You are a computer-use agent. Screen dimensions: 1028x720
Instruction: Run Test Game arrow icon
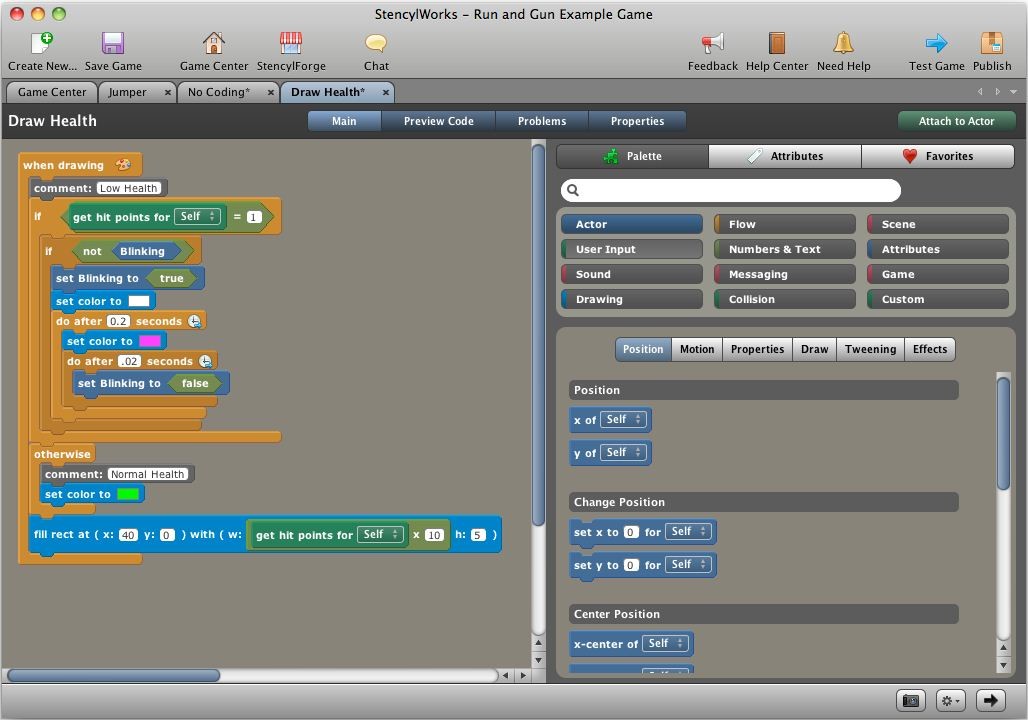(936, 43)
